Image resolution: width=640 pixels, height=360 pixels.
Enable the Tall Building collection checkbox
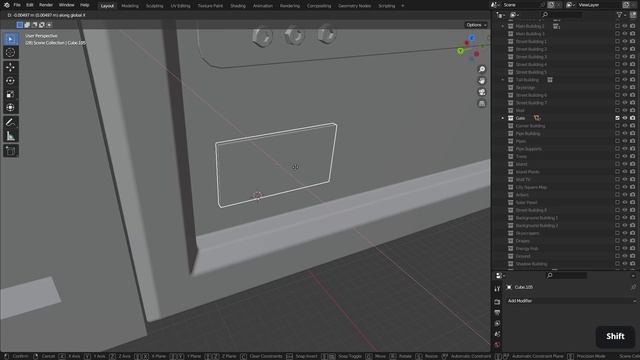point(617,80)
